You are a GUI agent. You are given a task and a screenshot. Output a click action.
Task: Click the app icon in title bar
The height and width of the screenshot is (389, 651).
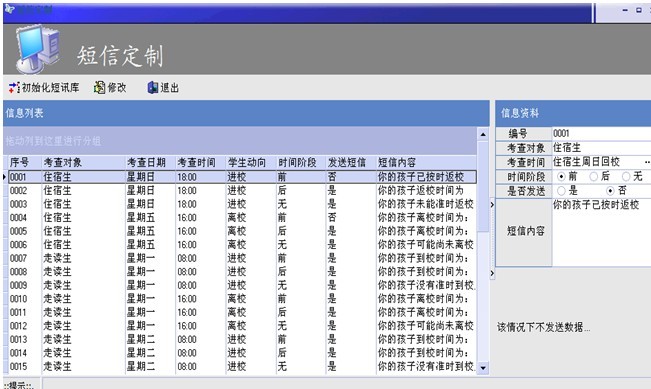point(9,9)
